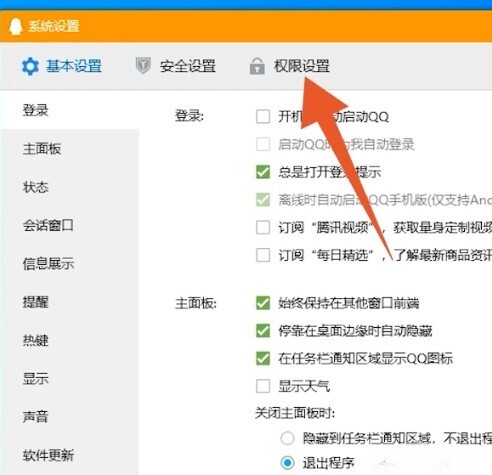The height and width of the screenshot is (475, 492).
Task: Click the lock icon for permission settings
Action: coord(257,66)
